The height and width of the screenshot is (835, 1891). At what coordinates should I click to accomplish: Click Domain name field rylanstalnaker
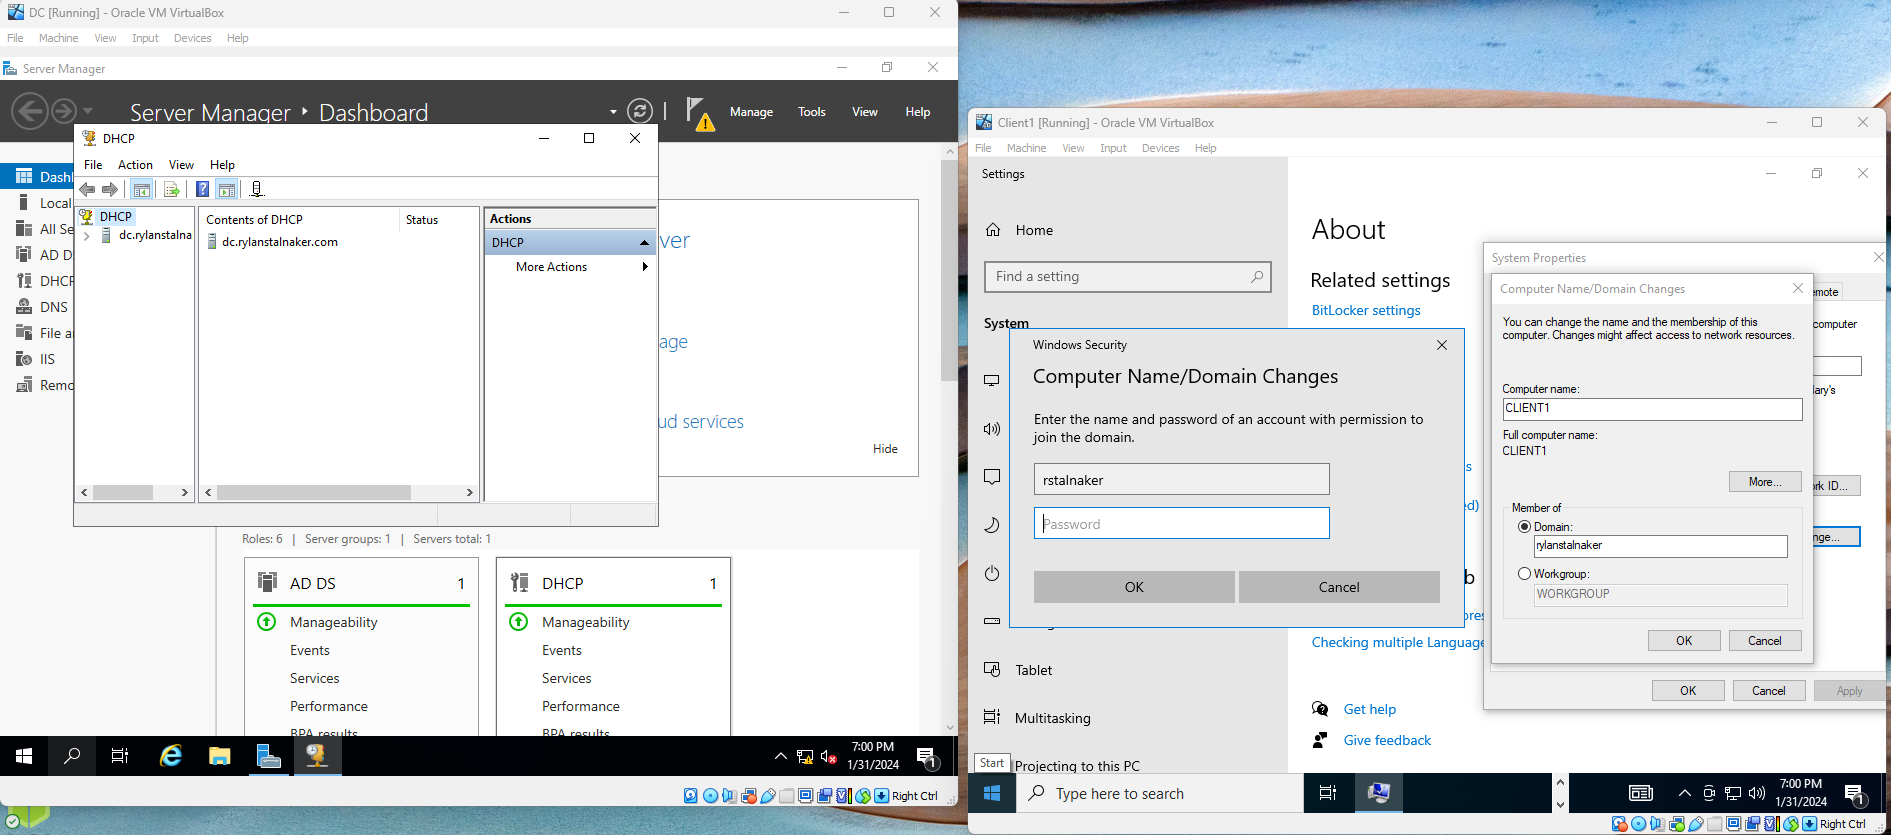1660,546
